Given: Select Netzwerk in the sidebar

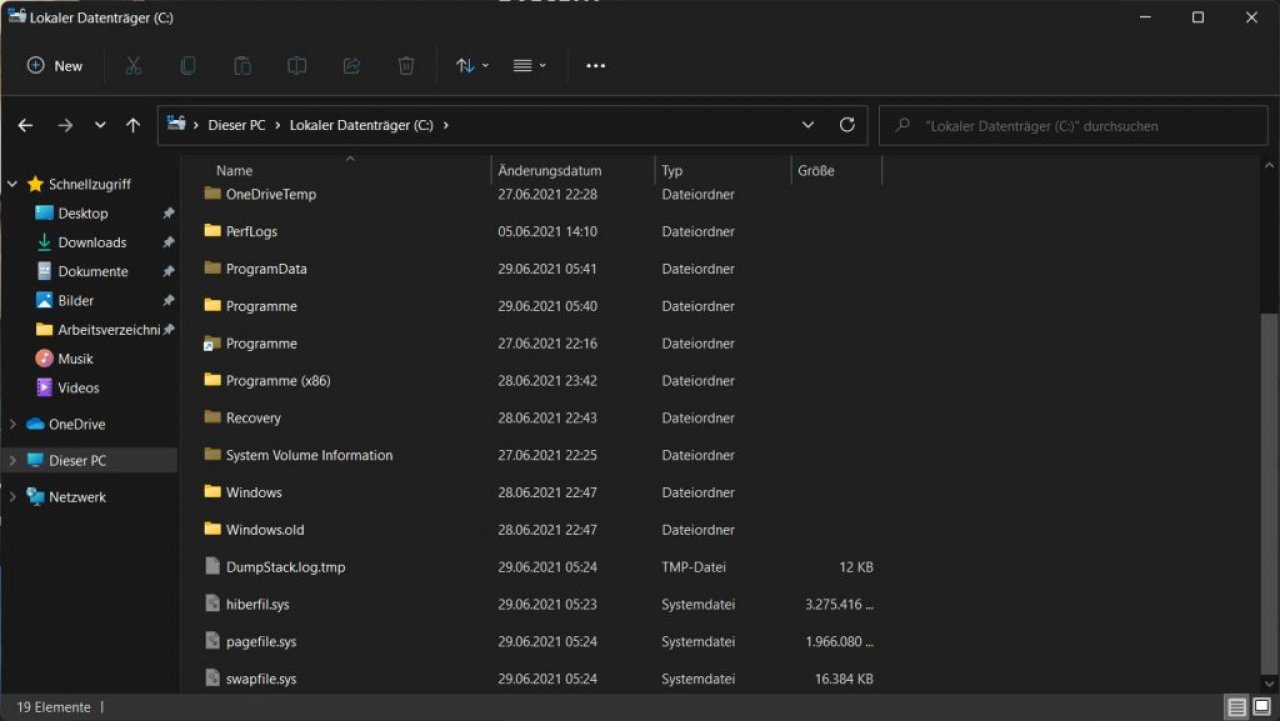Looking at the screenshot, I should (x=77, y=497).
